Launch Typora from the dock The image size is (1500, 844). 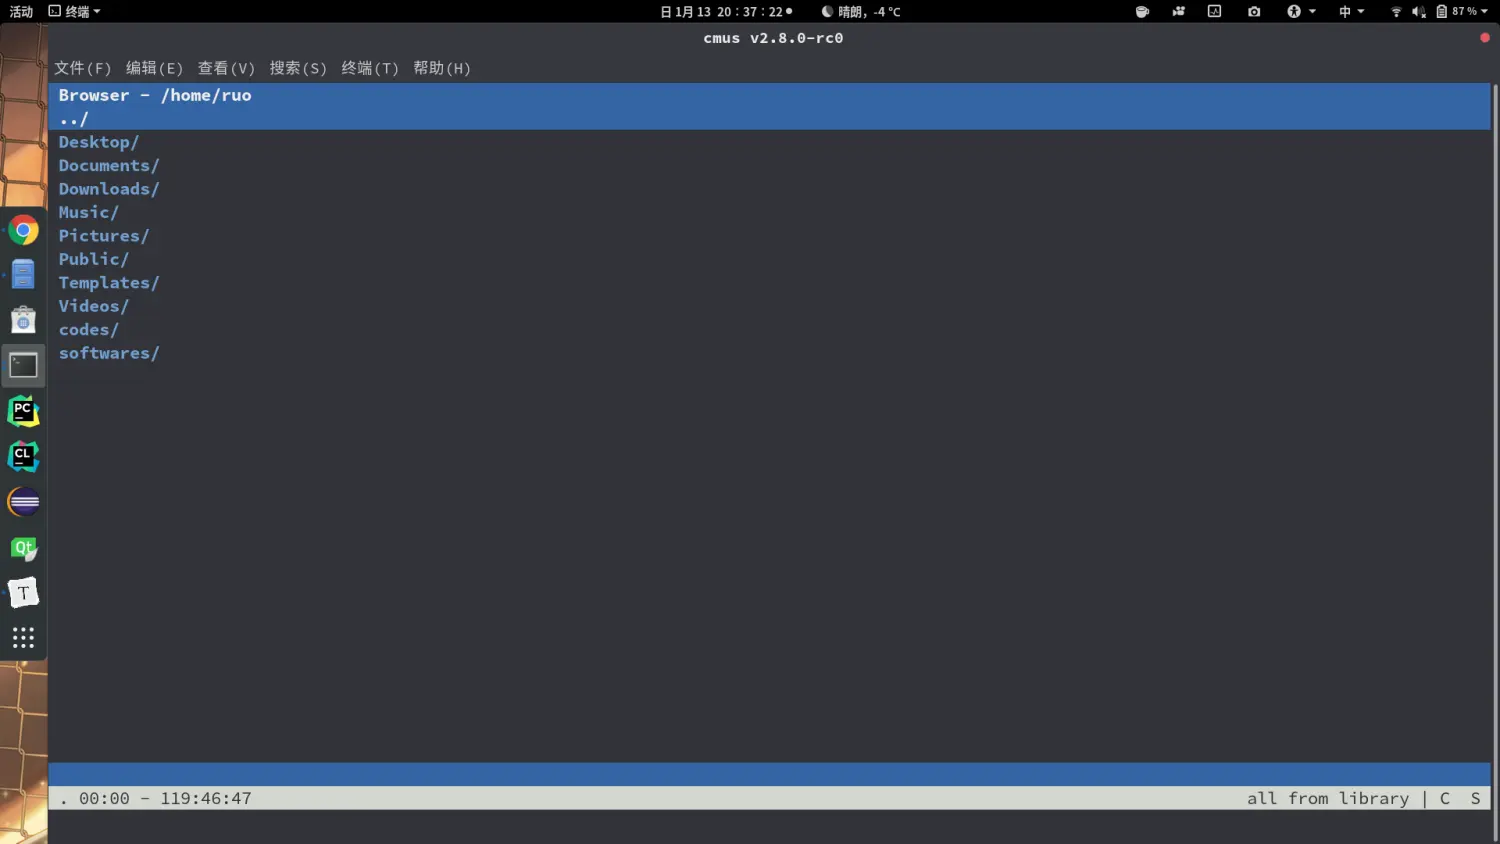pyautogui.click(x=23, y=593)
